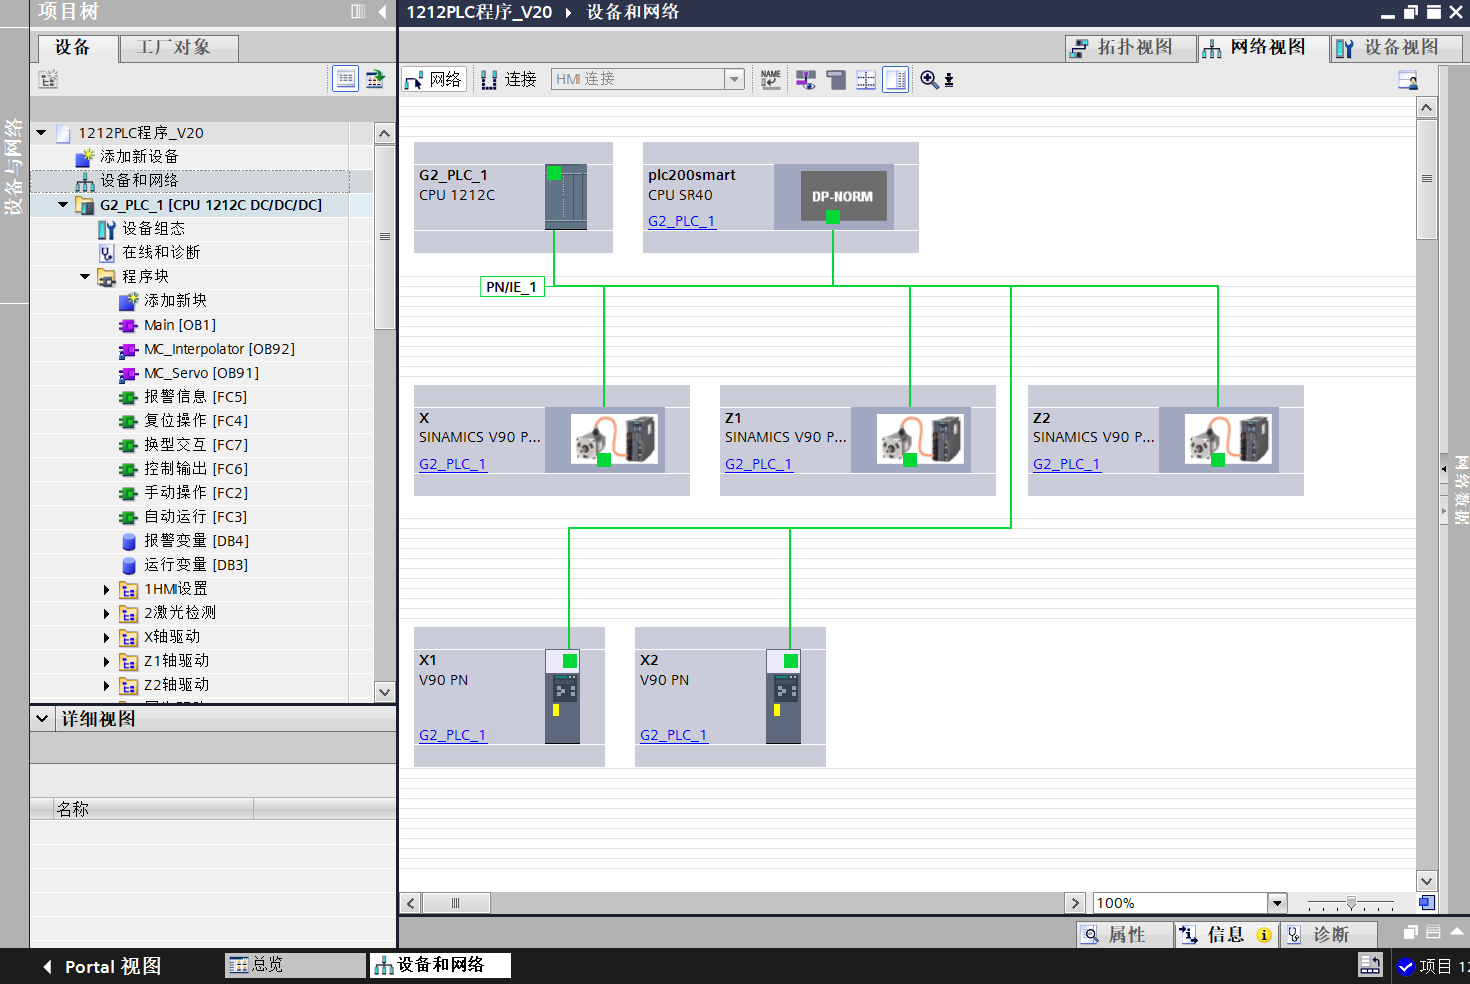
Task: Click the 网络 (Network) toolbar button
Action: coord(434,79)
